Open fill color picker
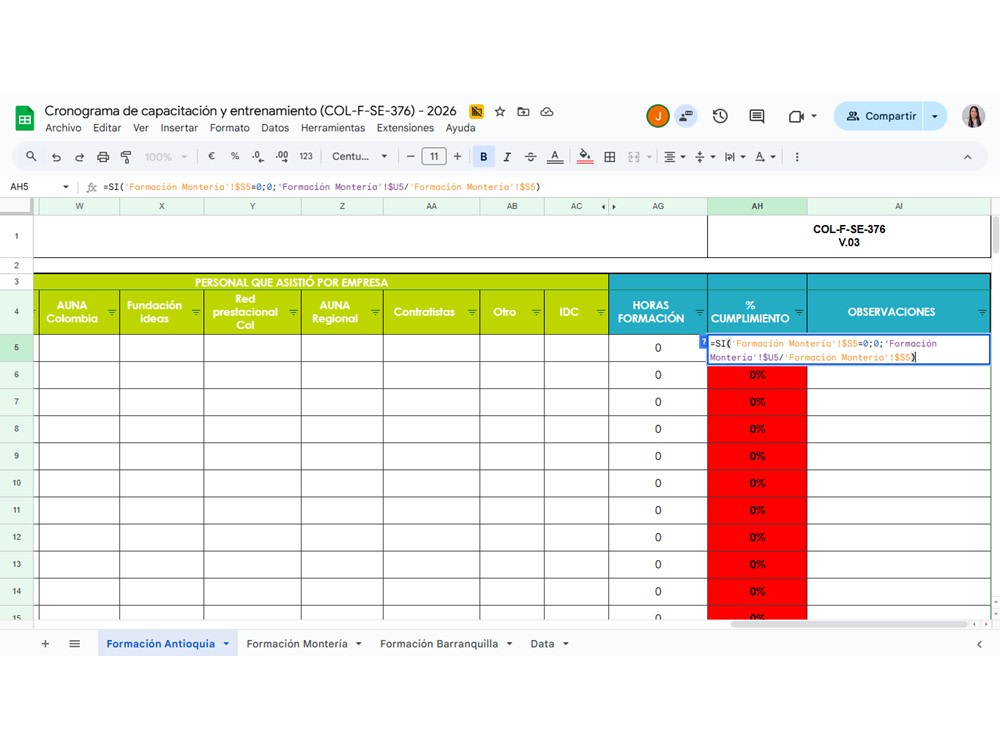 (x=585, y=157)
